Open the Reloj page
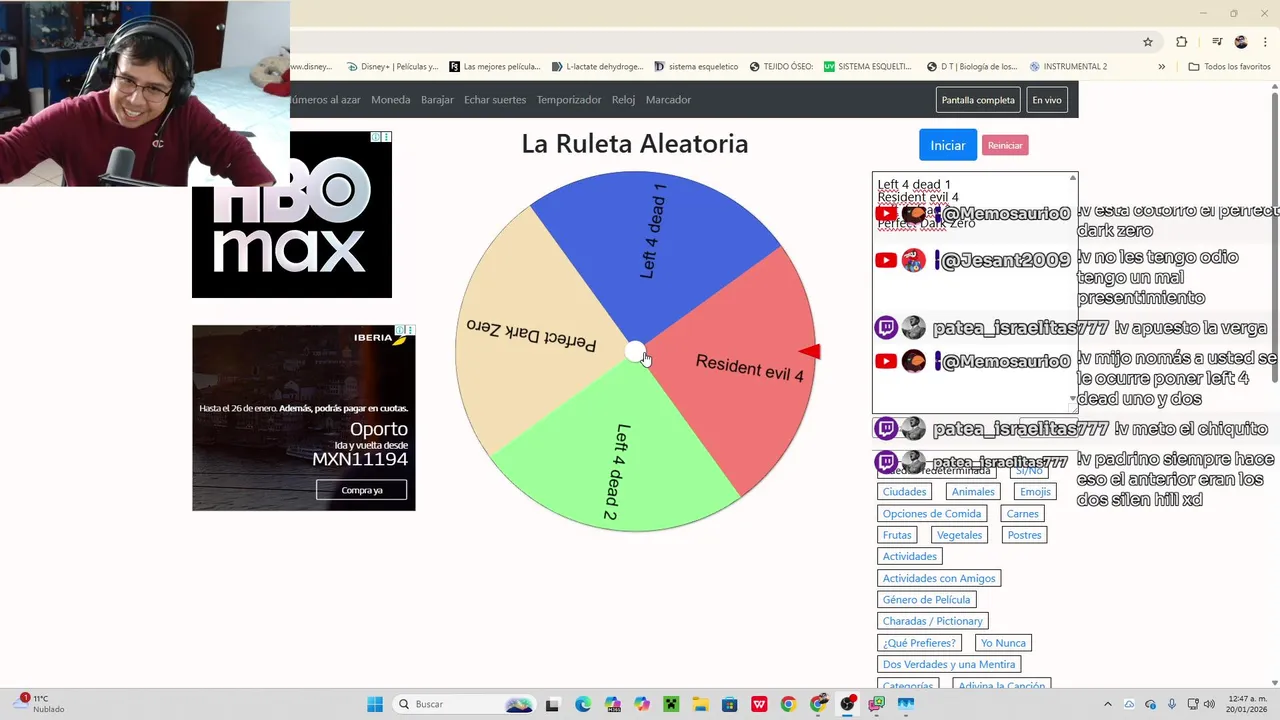This screenshot has width=1280, height=720. (x=624, y=100)
